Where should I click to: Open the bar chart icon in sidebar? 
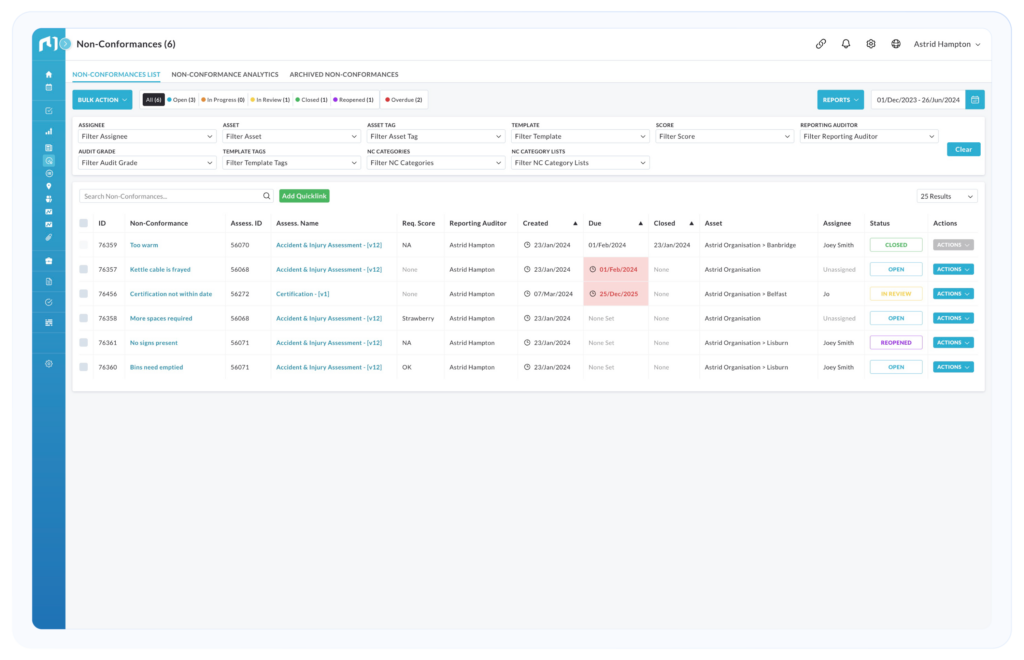coord(49,132)
